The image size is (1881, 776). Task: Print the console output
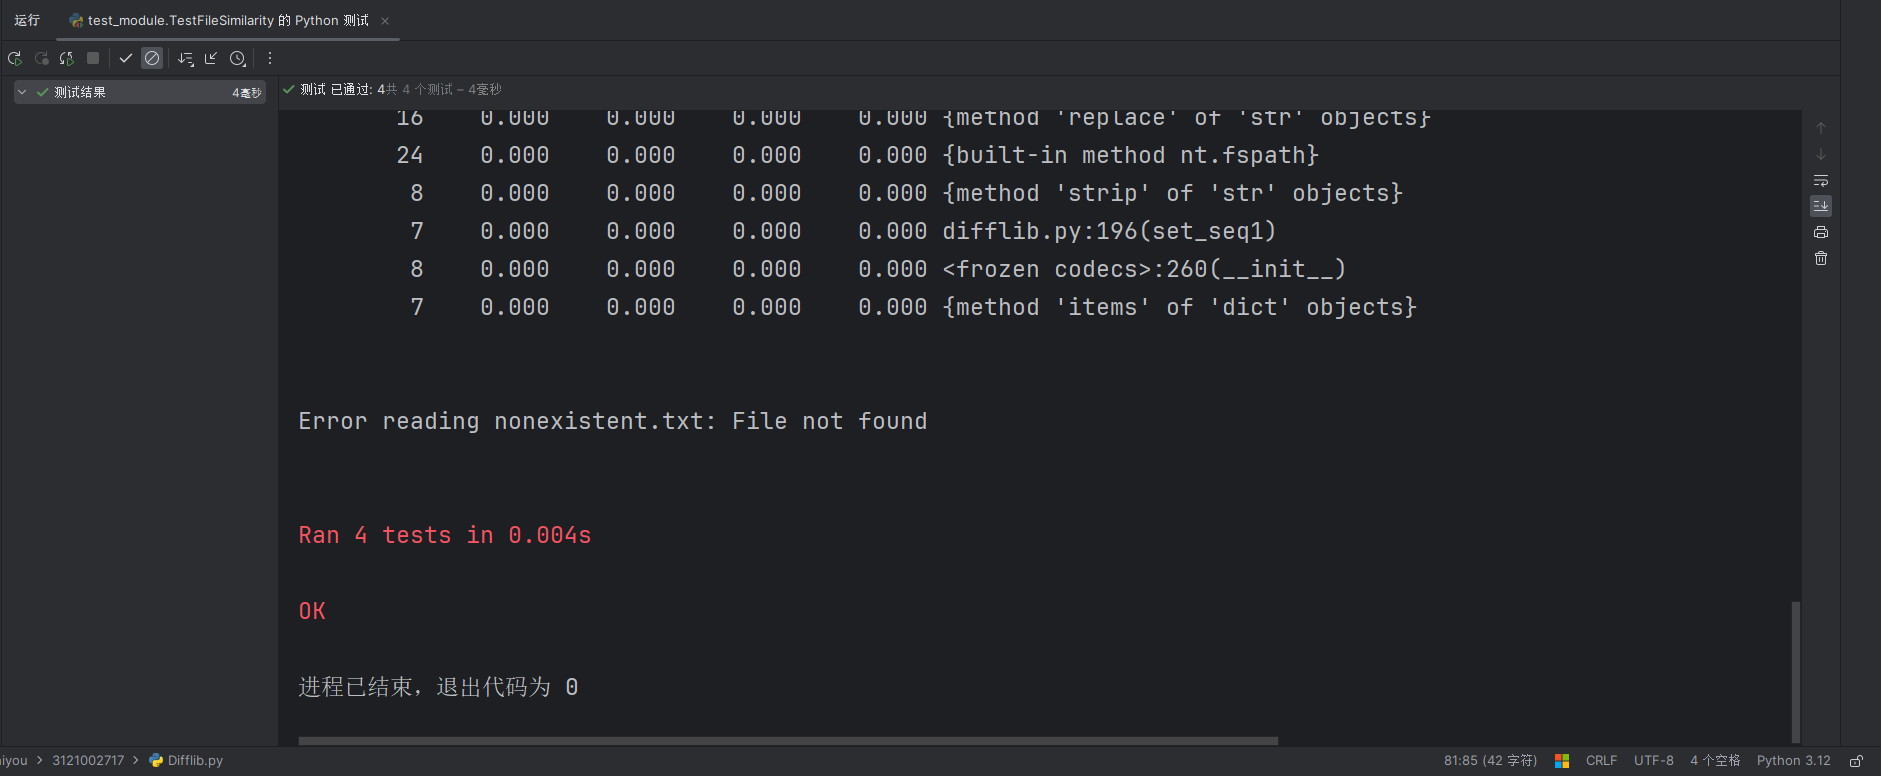(x=1821, y=232)
